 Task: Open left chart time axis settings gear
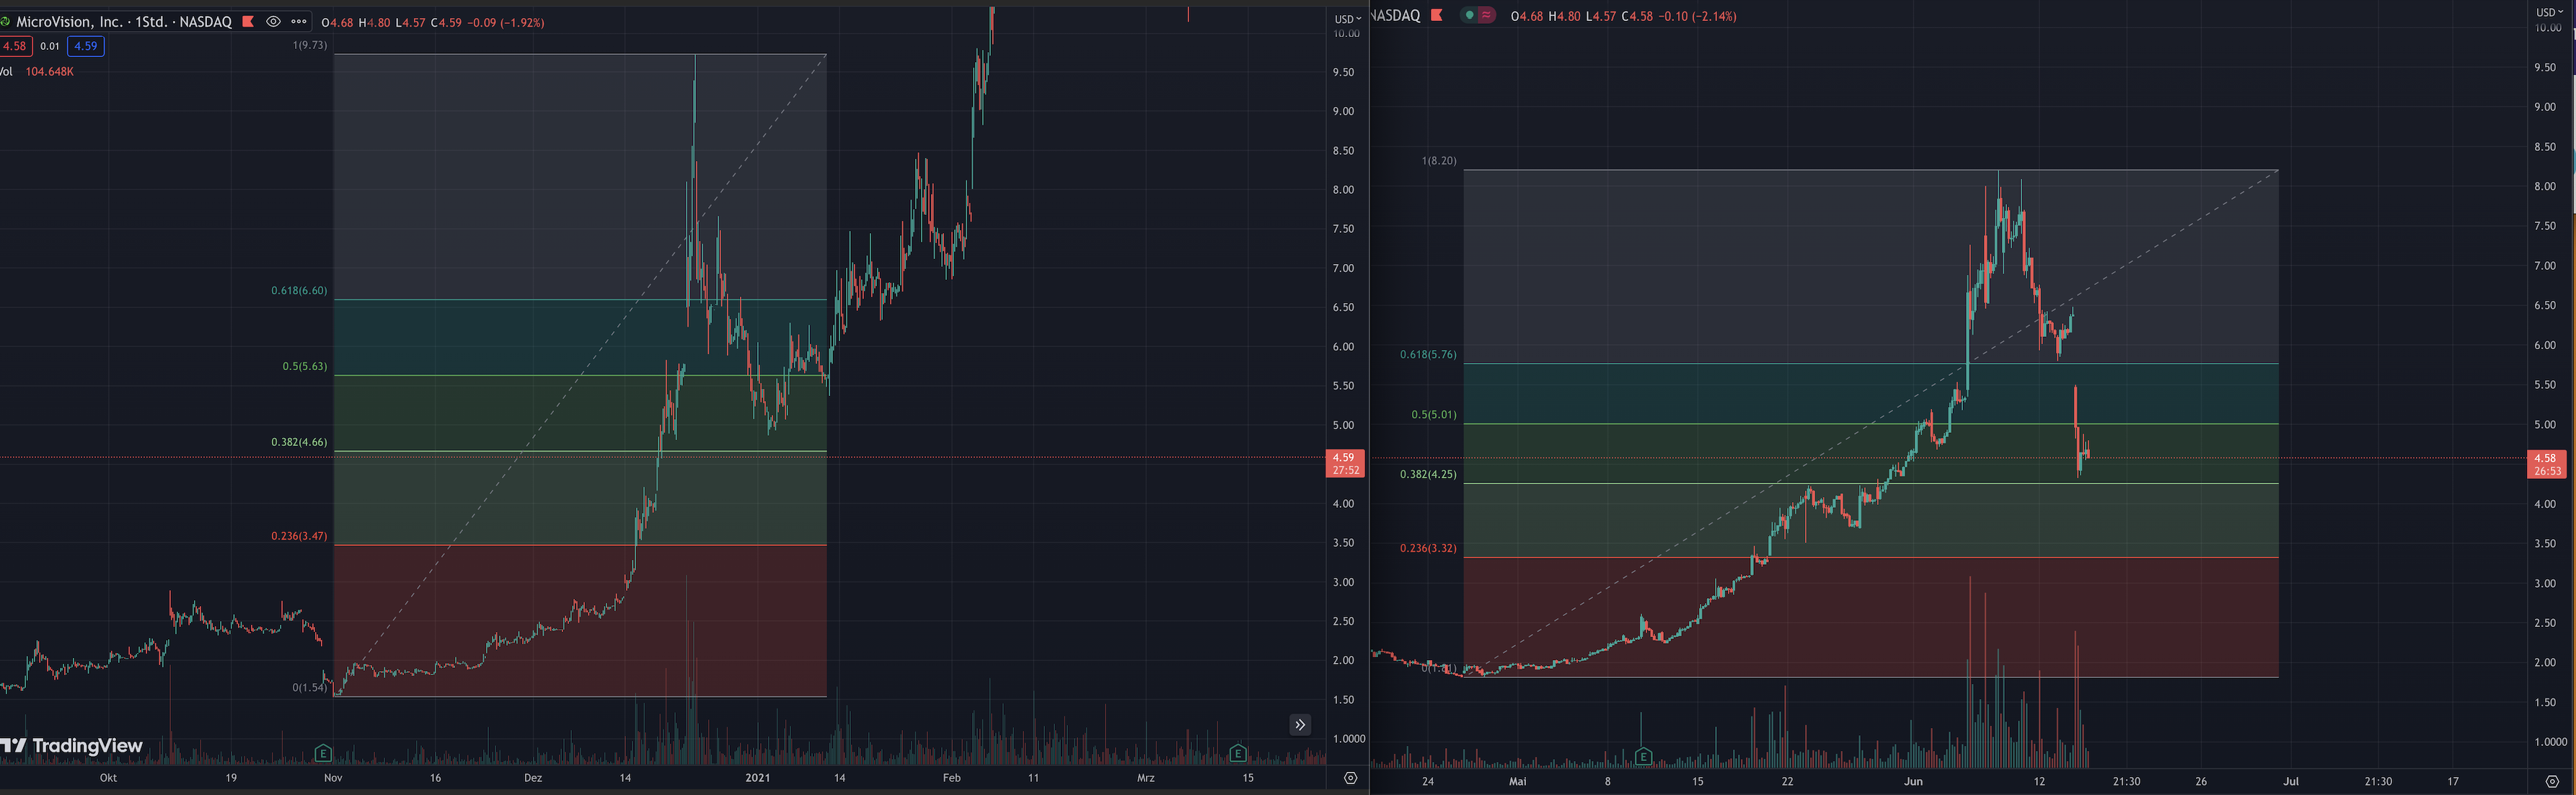click(x=1350, y=778)
